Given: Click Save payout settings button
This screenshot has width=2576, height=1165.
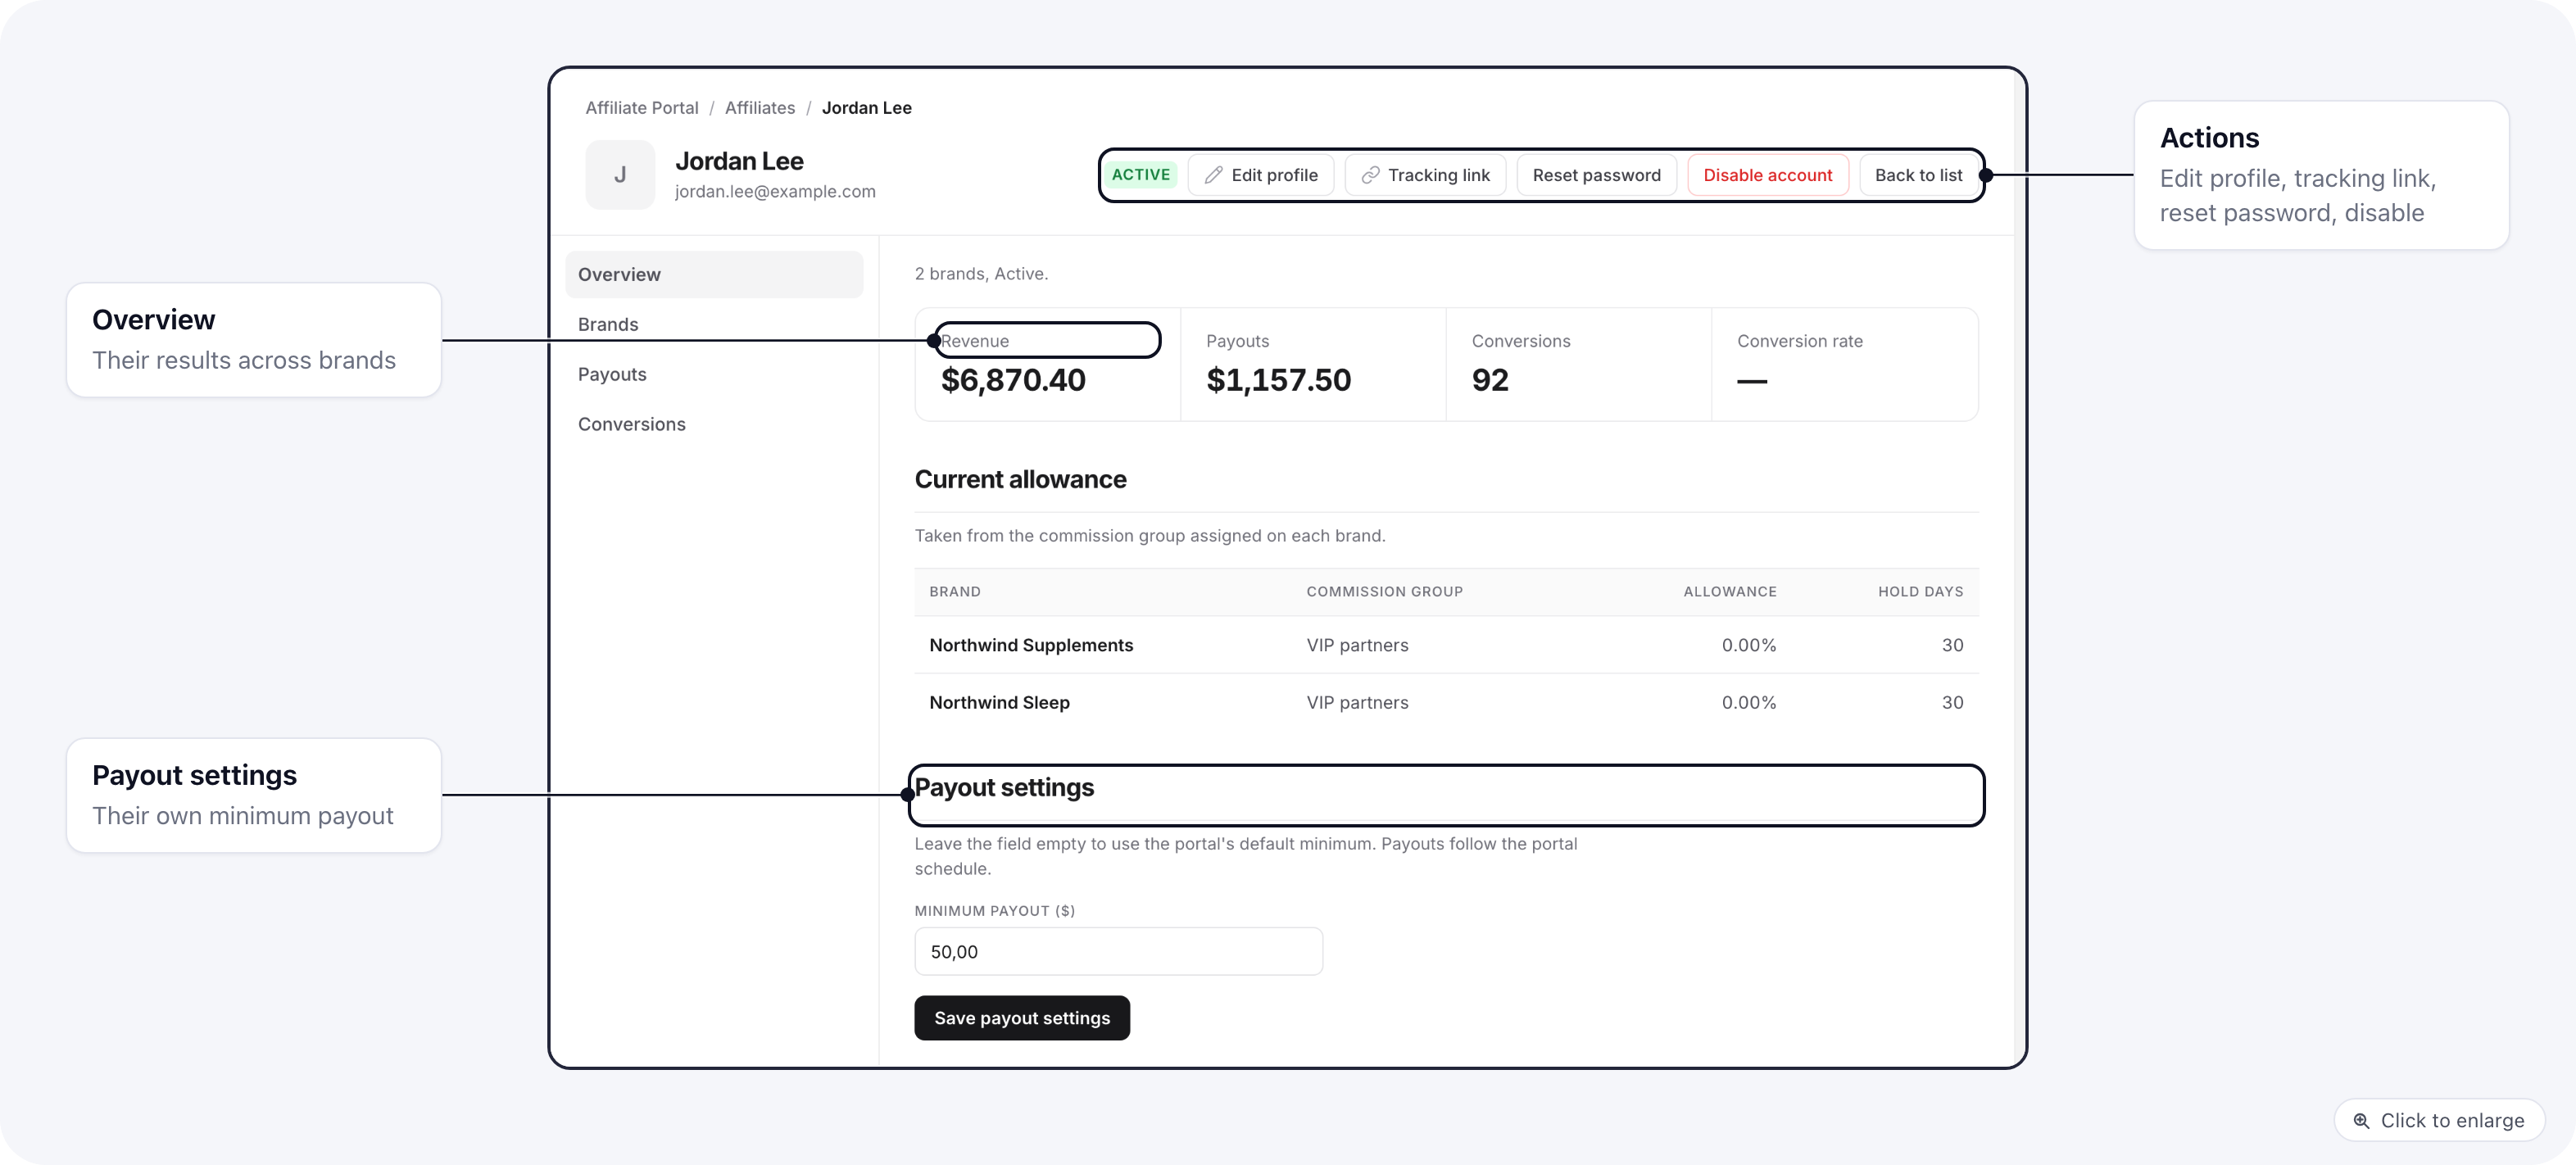Looking at the screenshot, I should point(1022,1018).
